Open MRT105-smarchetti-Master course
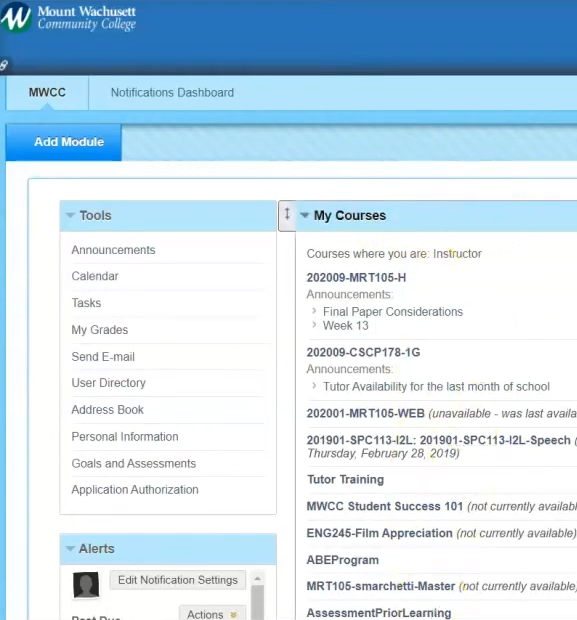The height and width of the screenshot is (620, 577). pyautogui.click(x=381, y=586)
